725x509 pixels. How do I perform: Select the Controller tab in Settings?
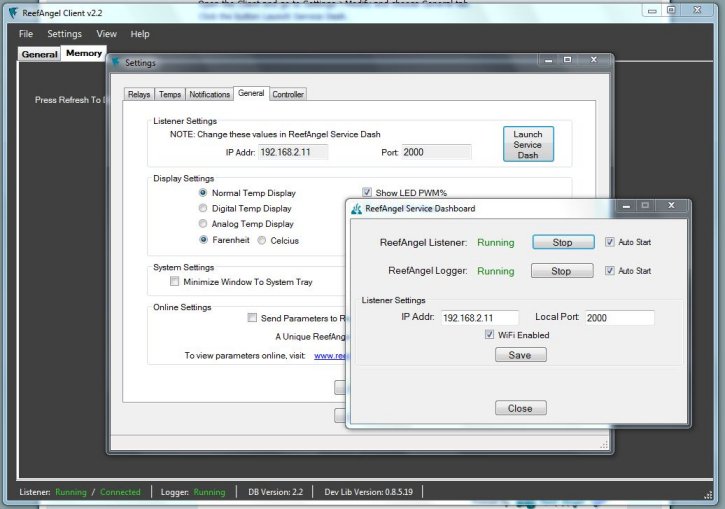pyautogui.click(x=288, y=94)
